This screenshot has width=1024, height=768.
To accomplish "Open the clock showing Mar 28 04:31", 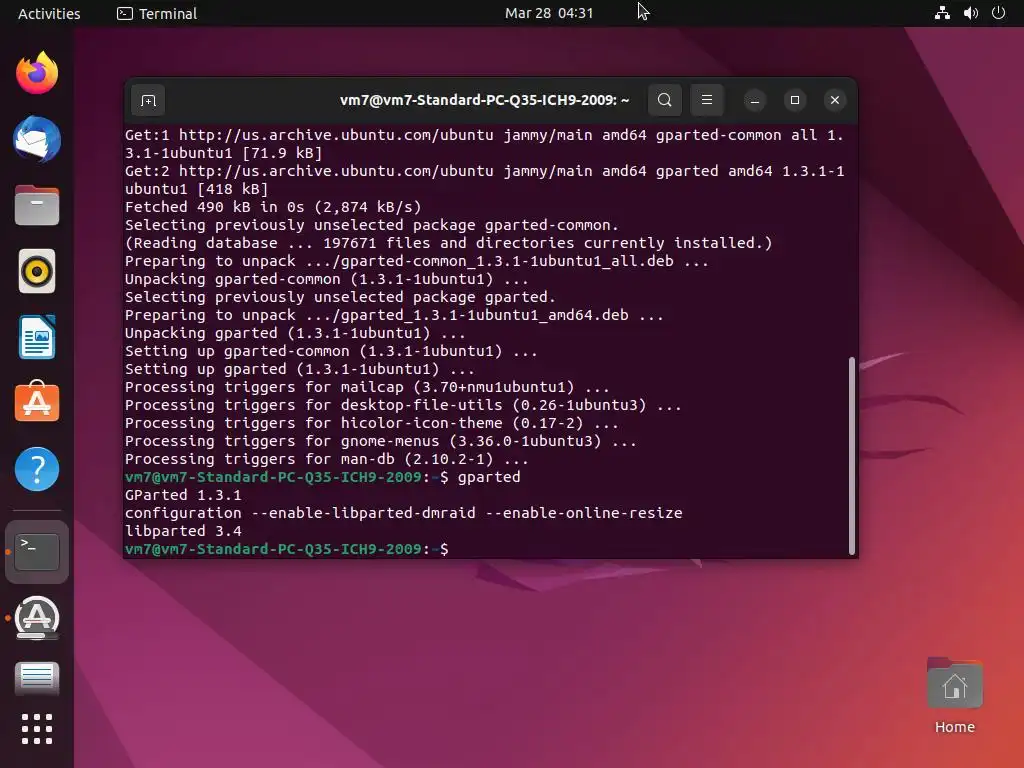I will click(549, 13).
